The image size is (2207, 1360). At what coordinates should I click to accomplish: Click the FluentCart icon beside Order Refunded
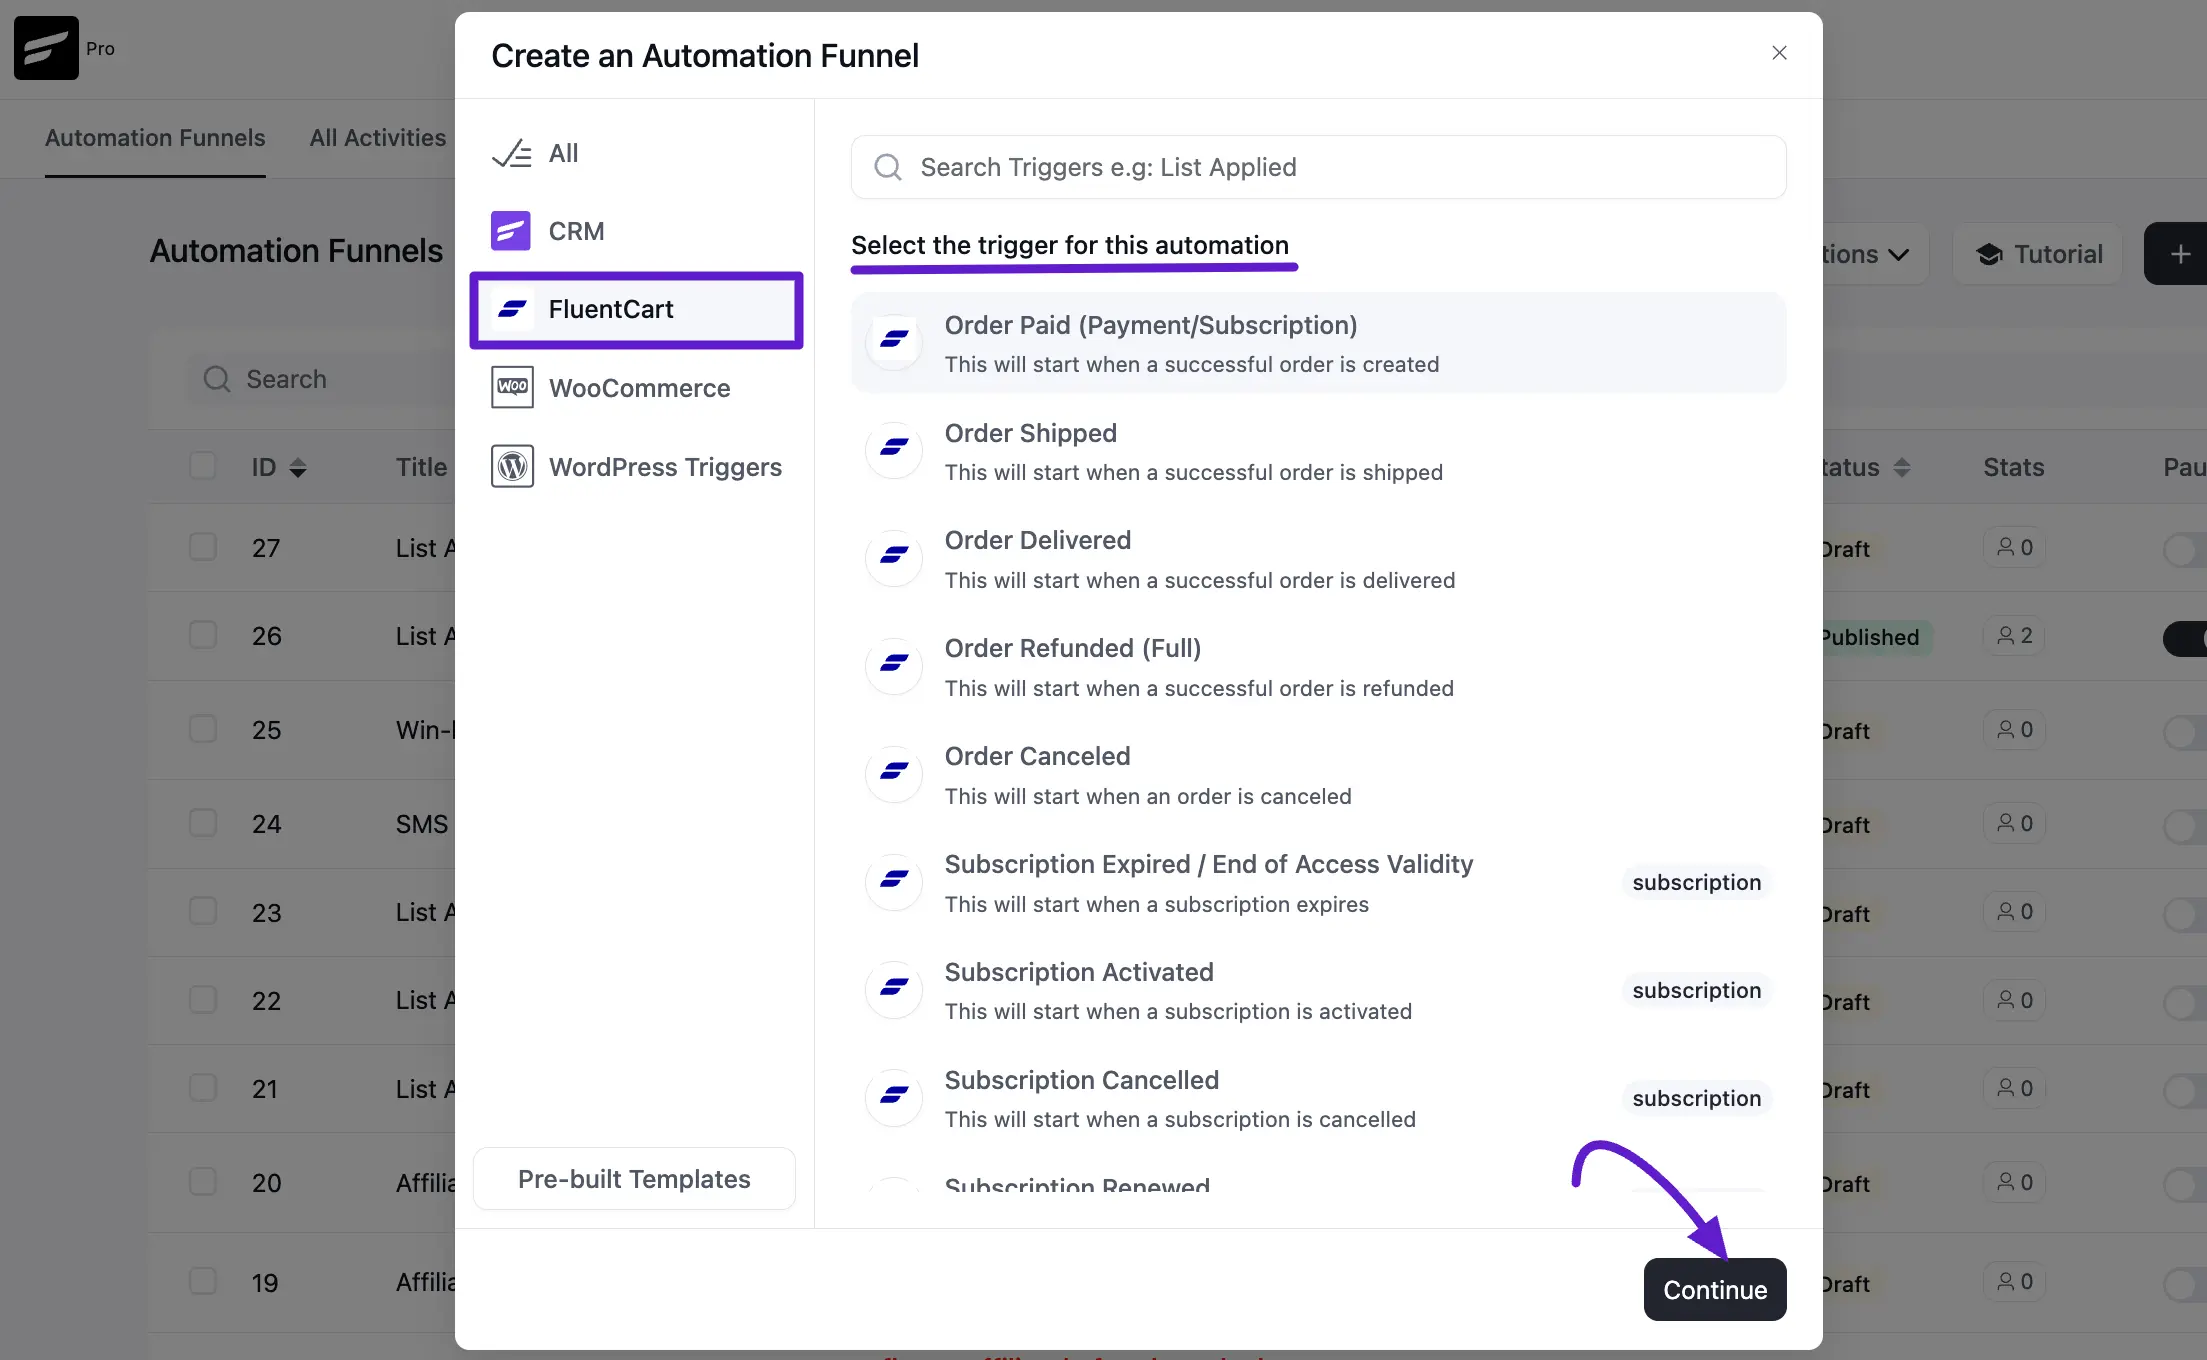pos(894,665)
